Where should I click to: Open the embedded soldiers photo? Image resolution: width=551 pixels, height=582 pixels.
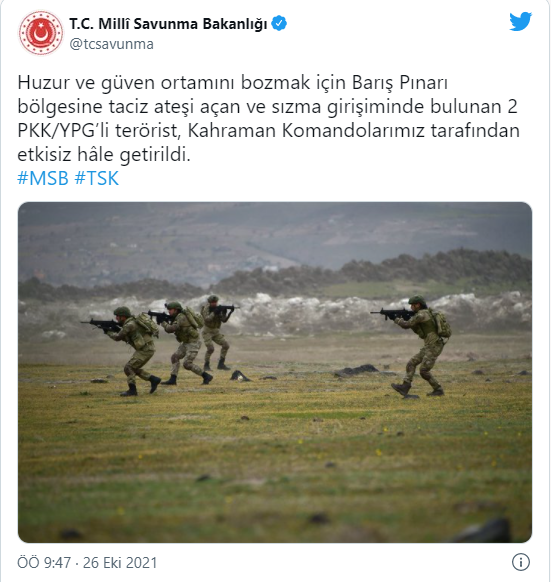pos(275,372)
